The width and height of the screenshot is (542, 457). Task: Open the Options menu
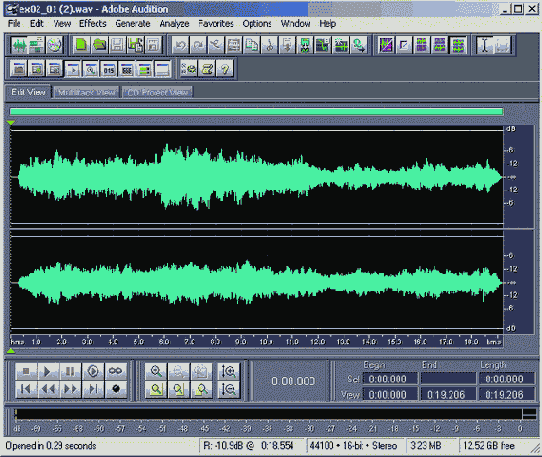pyautogui.click(x=257, y=24)
